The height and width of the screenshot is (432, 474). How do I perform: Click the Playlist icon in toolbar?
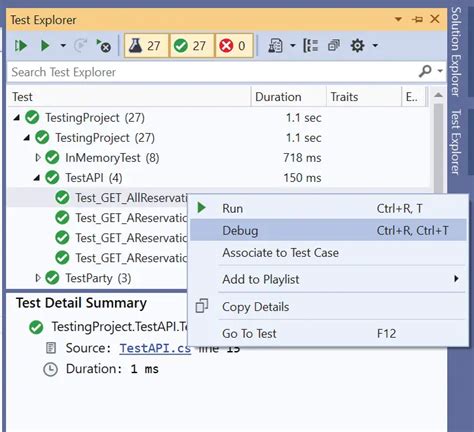click(275, 46)
